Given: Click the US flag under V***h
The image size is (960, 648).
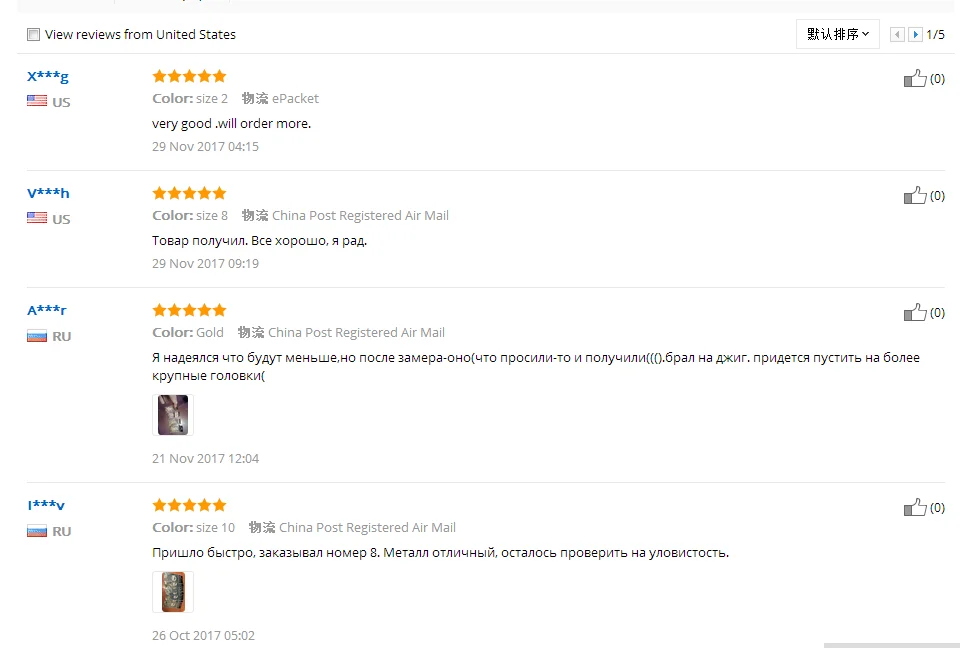Looking at the screenshot, I should point(37,218).
